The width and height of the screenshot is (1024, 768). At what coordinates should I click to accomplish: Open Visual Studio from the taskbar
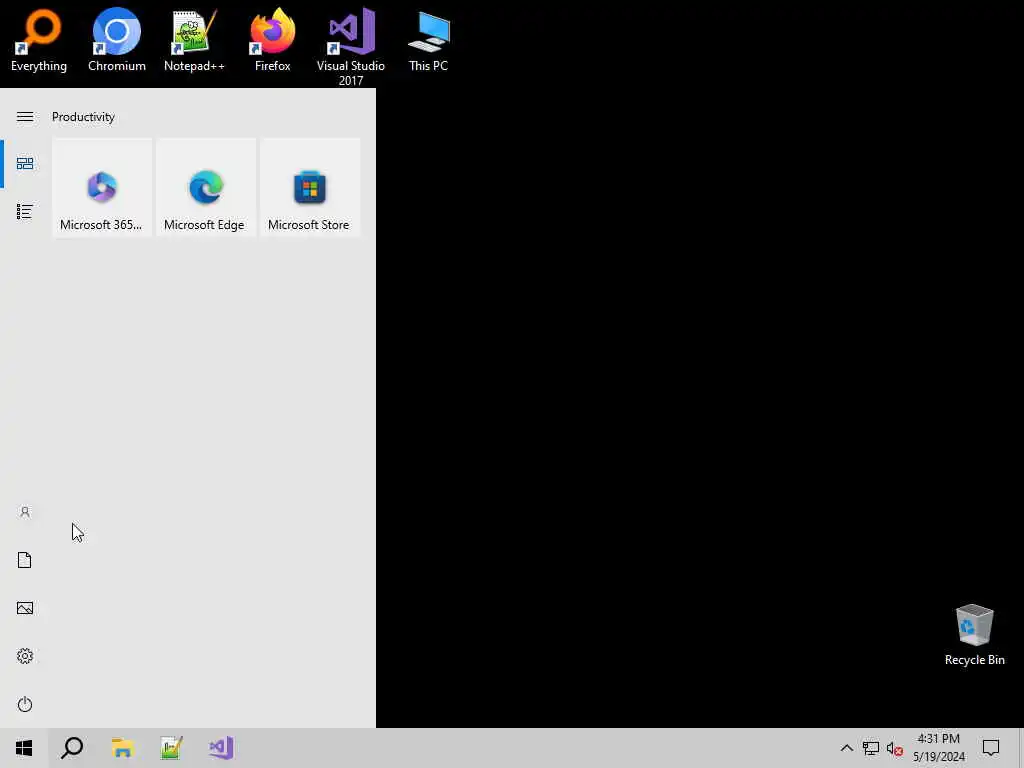coord(221,748)
